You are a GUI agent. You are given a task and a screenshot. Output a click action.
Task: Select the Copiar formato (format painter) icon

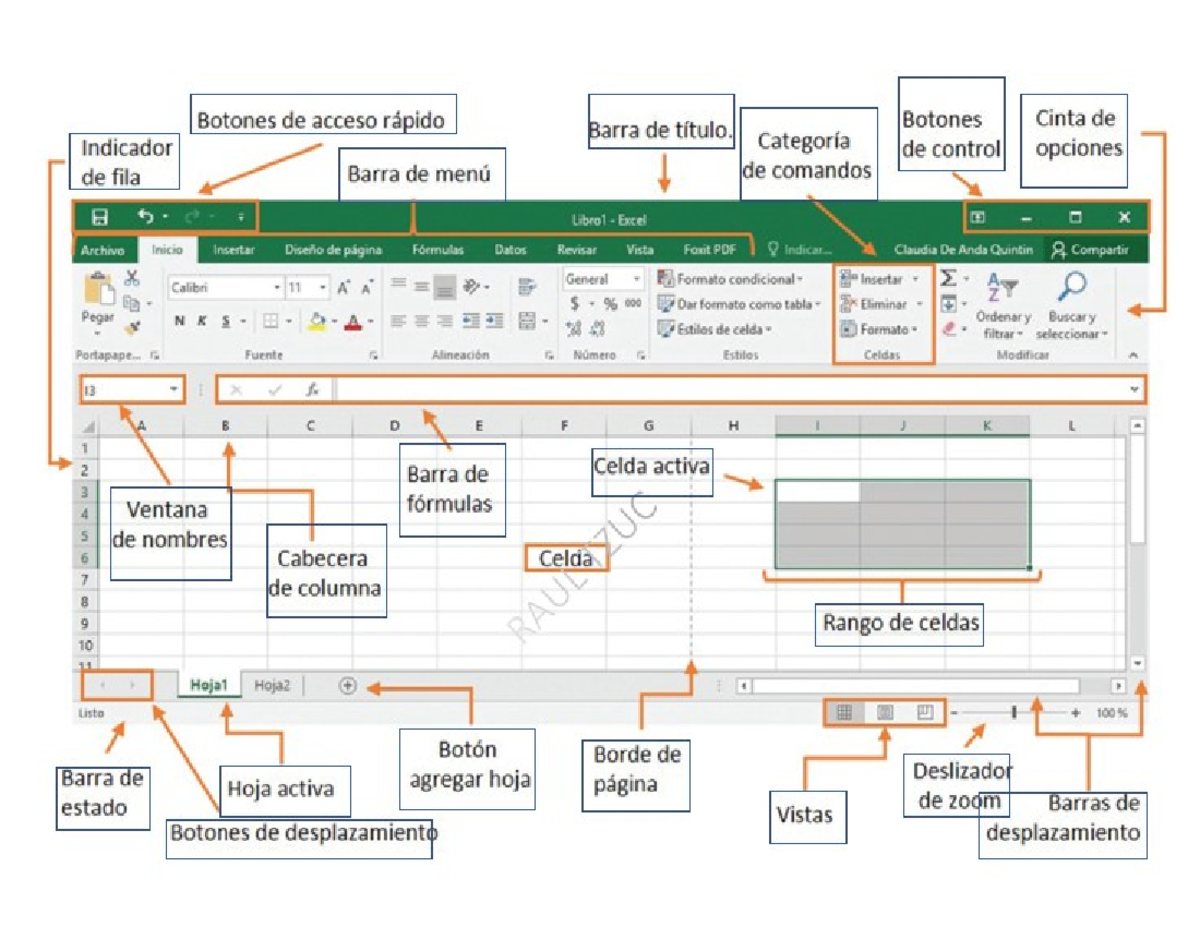(x=133, y=325)
